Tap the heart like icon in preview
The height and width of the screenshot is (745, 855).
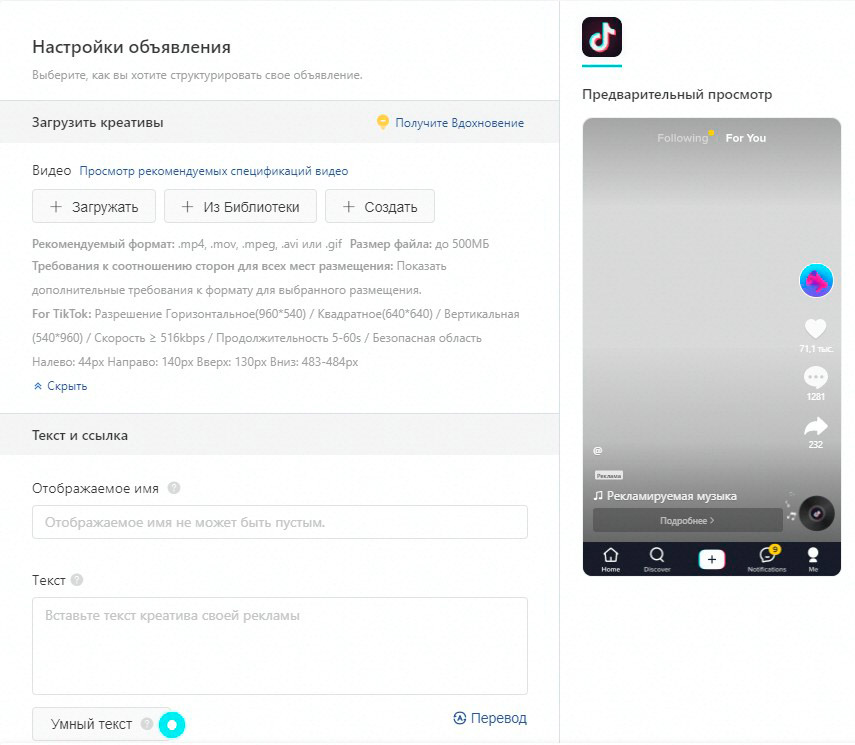pyautogui.click(x=816, y=328)
